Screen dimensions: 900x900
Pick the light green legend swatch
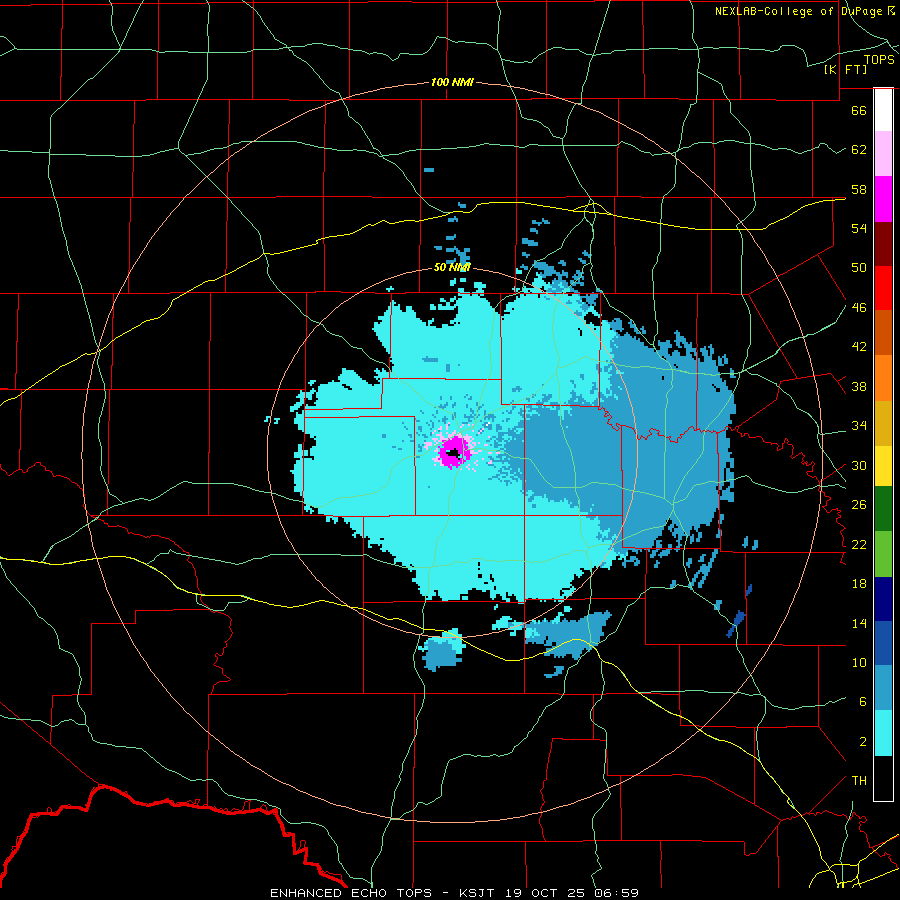883,554
